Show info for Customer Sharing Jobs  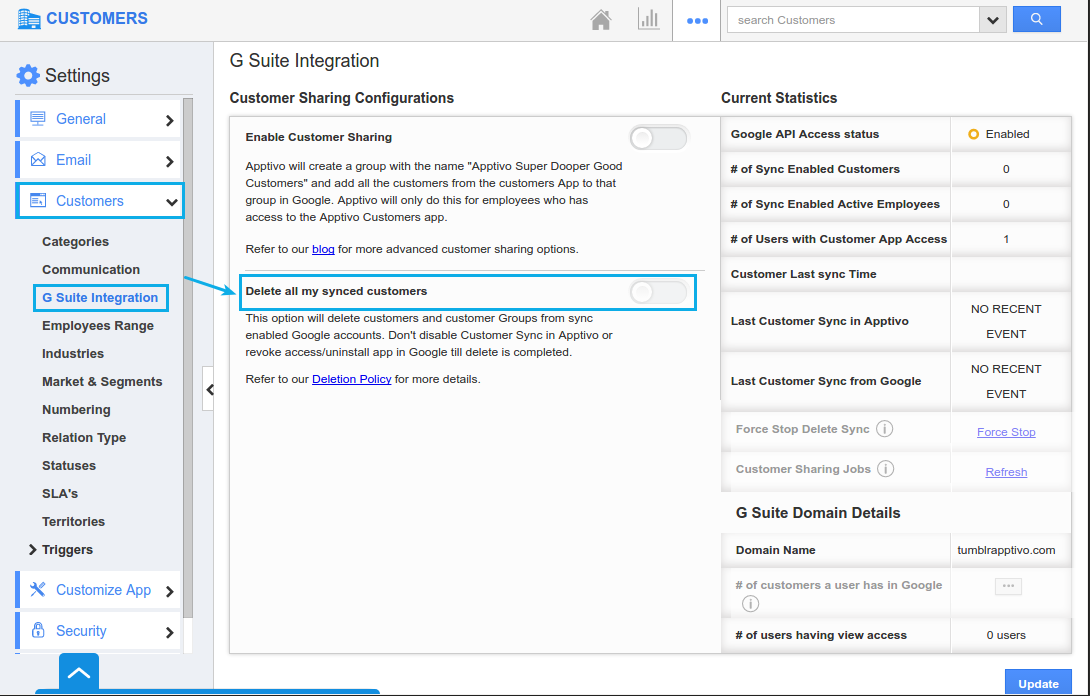[x=886, y=469]
